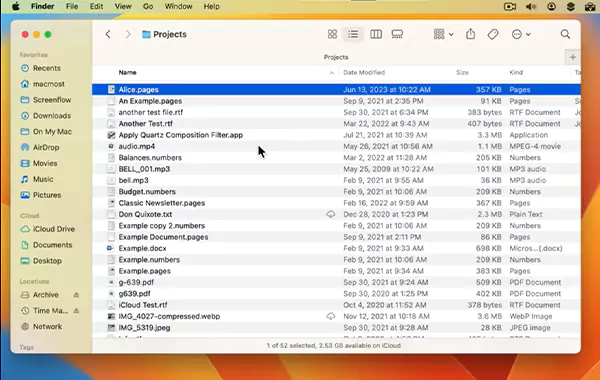
Task: Click the volume icon in menu bar
Action: click(x=531, y=7)
